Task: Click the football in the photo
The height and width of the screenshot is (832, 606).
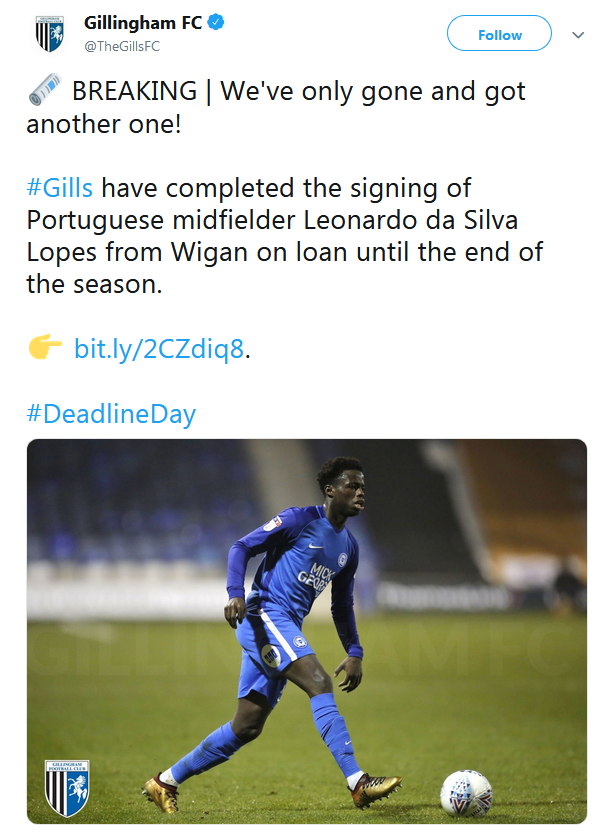Action: 465,792
